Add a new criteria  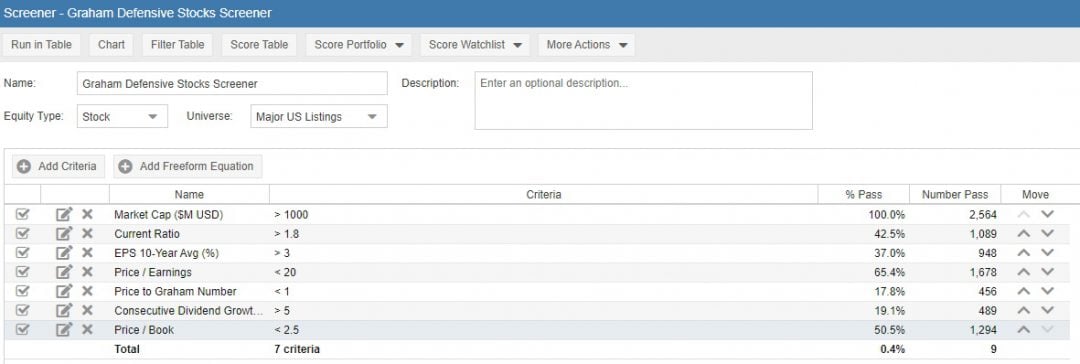coord(58,166)
